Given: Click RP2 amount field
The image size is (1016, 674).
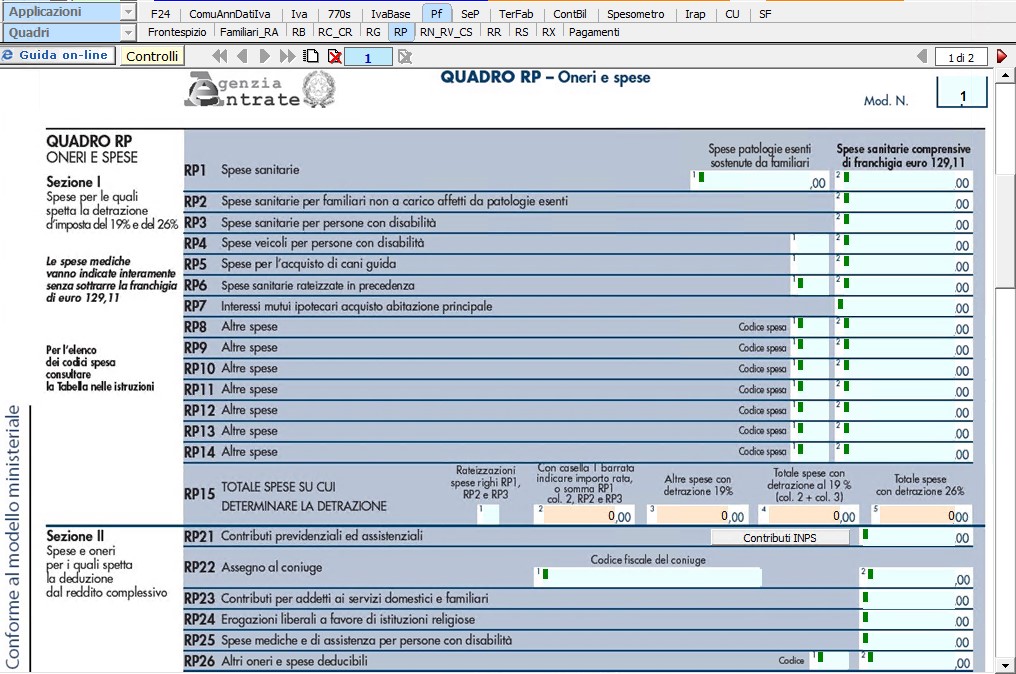Looking at the screenshot, I should (903, 202).
